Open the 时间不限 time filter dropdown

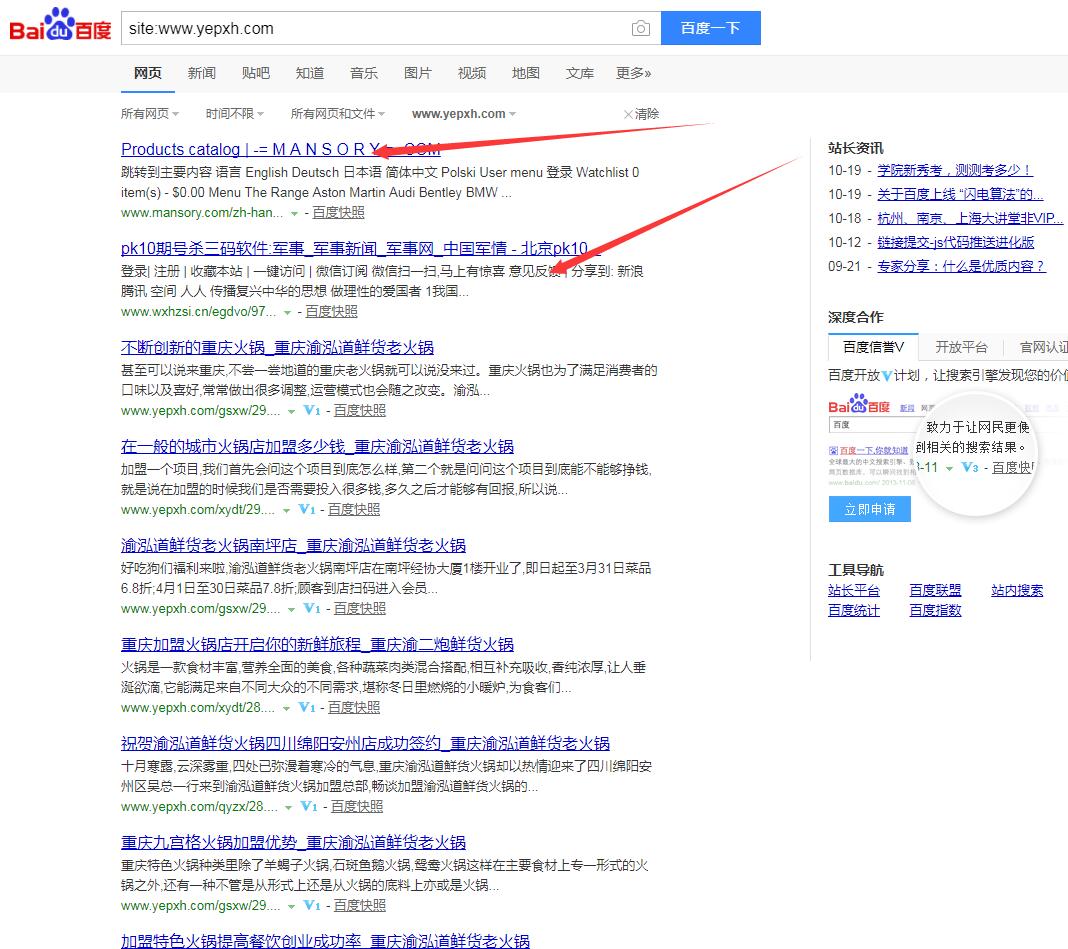[x=234, y=114]
